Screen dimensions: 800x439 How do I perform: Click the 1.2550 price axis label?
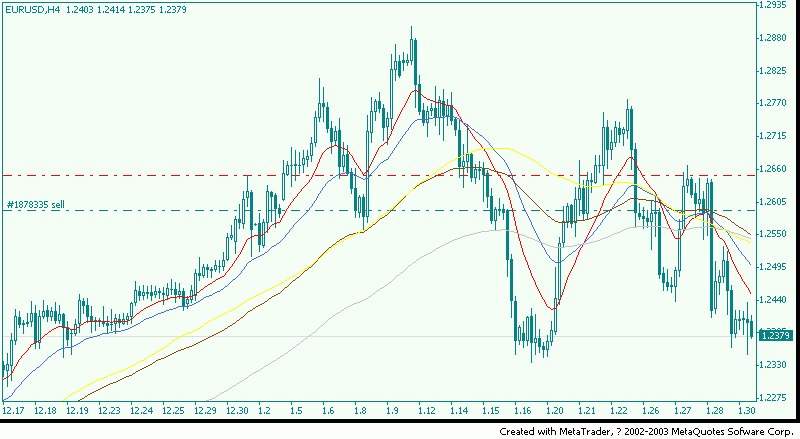click(x=773, y=234)
